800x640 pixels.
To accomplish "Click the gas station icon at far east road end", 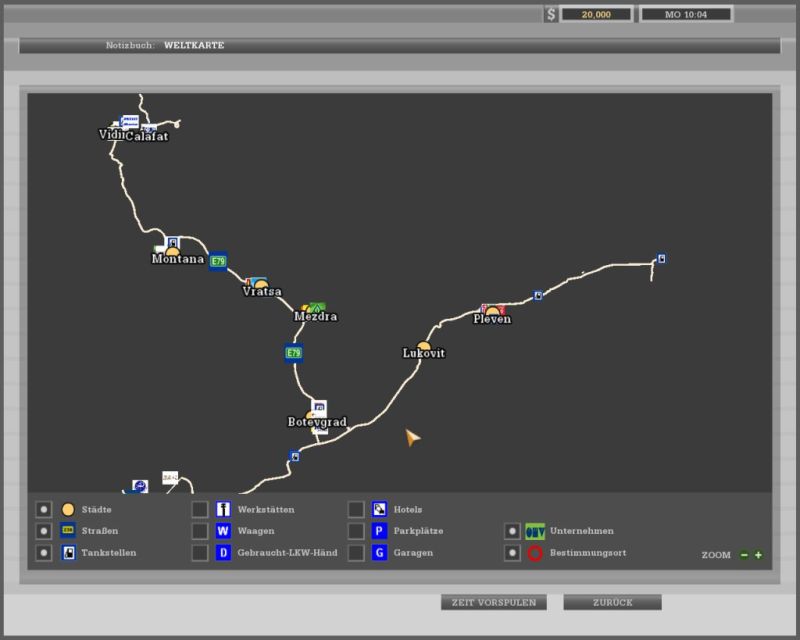I will (661, 259).
